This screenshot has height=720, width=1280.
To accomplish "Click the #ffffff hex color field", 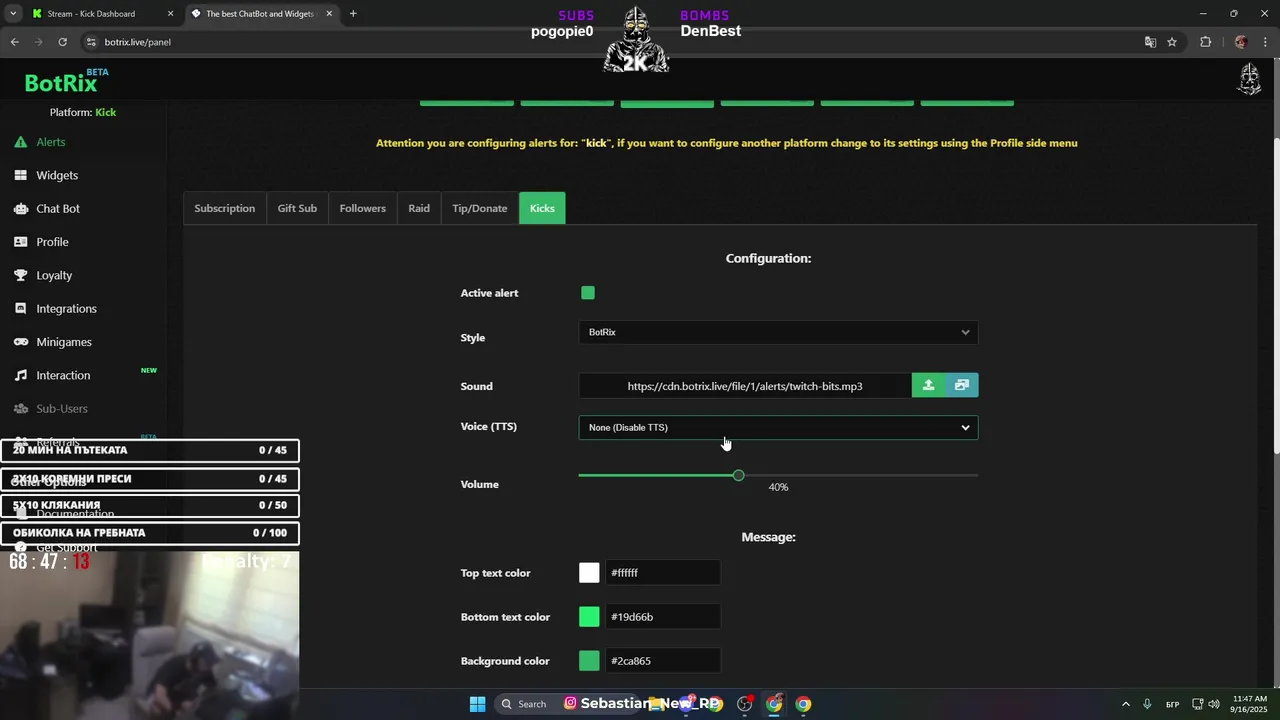I will click(x=663, y=573).
